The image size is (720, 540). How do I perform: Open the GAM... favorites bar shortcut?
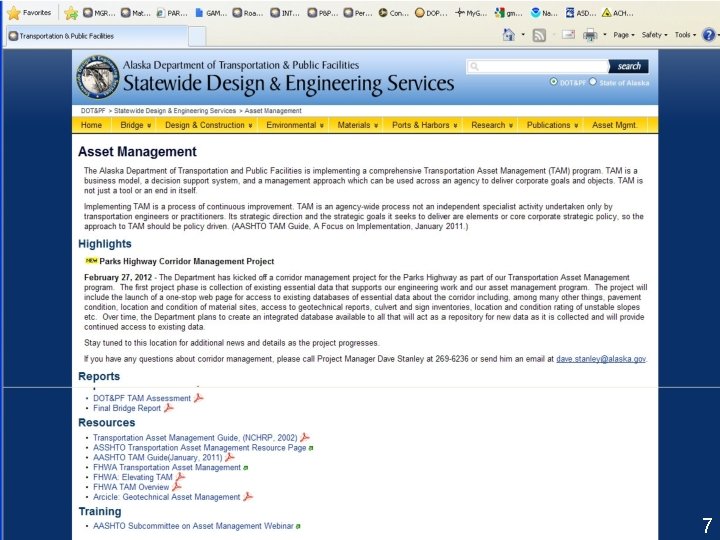point(211,13)
